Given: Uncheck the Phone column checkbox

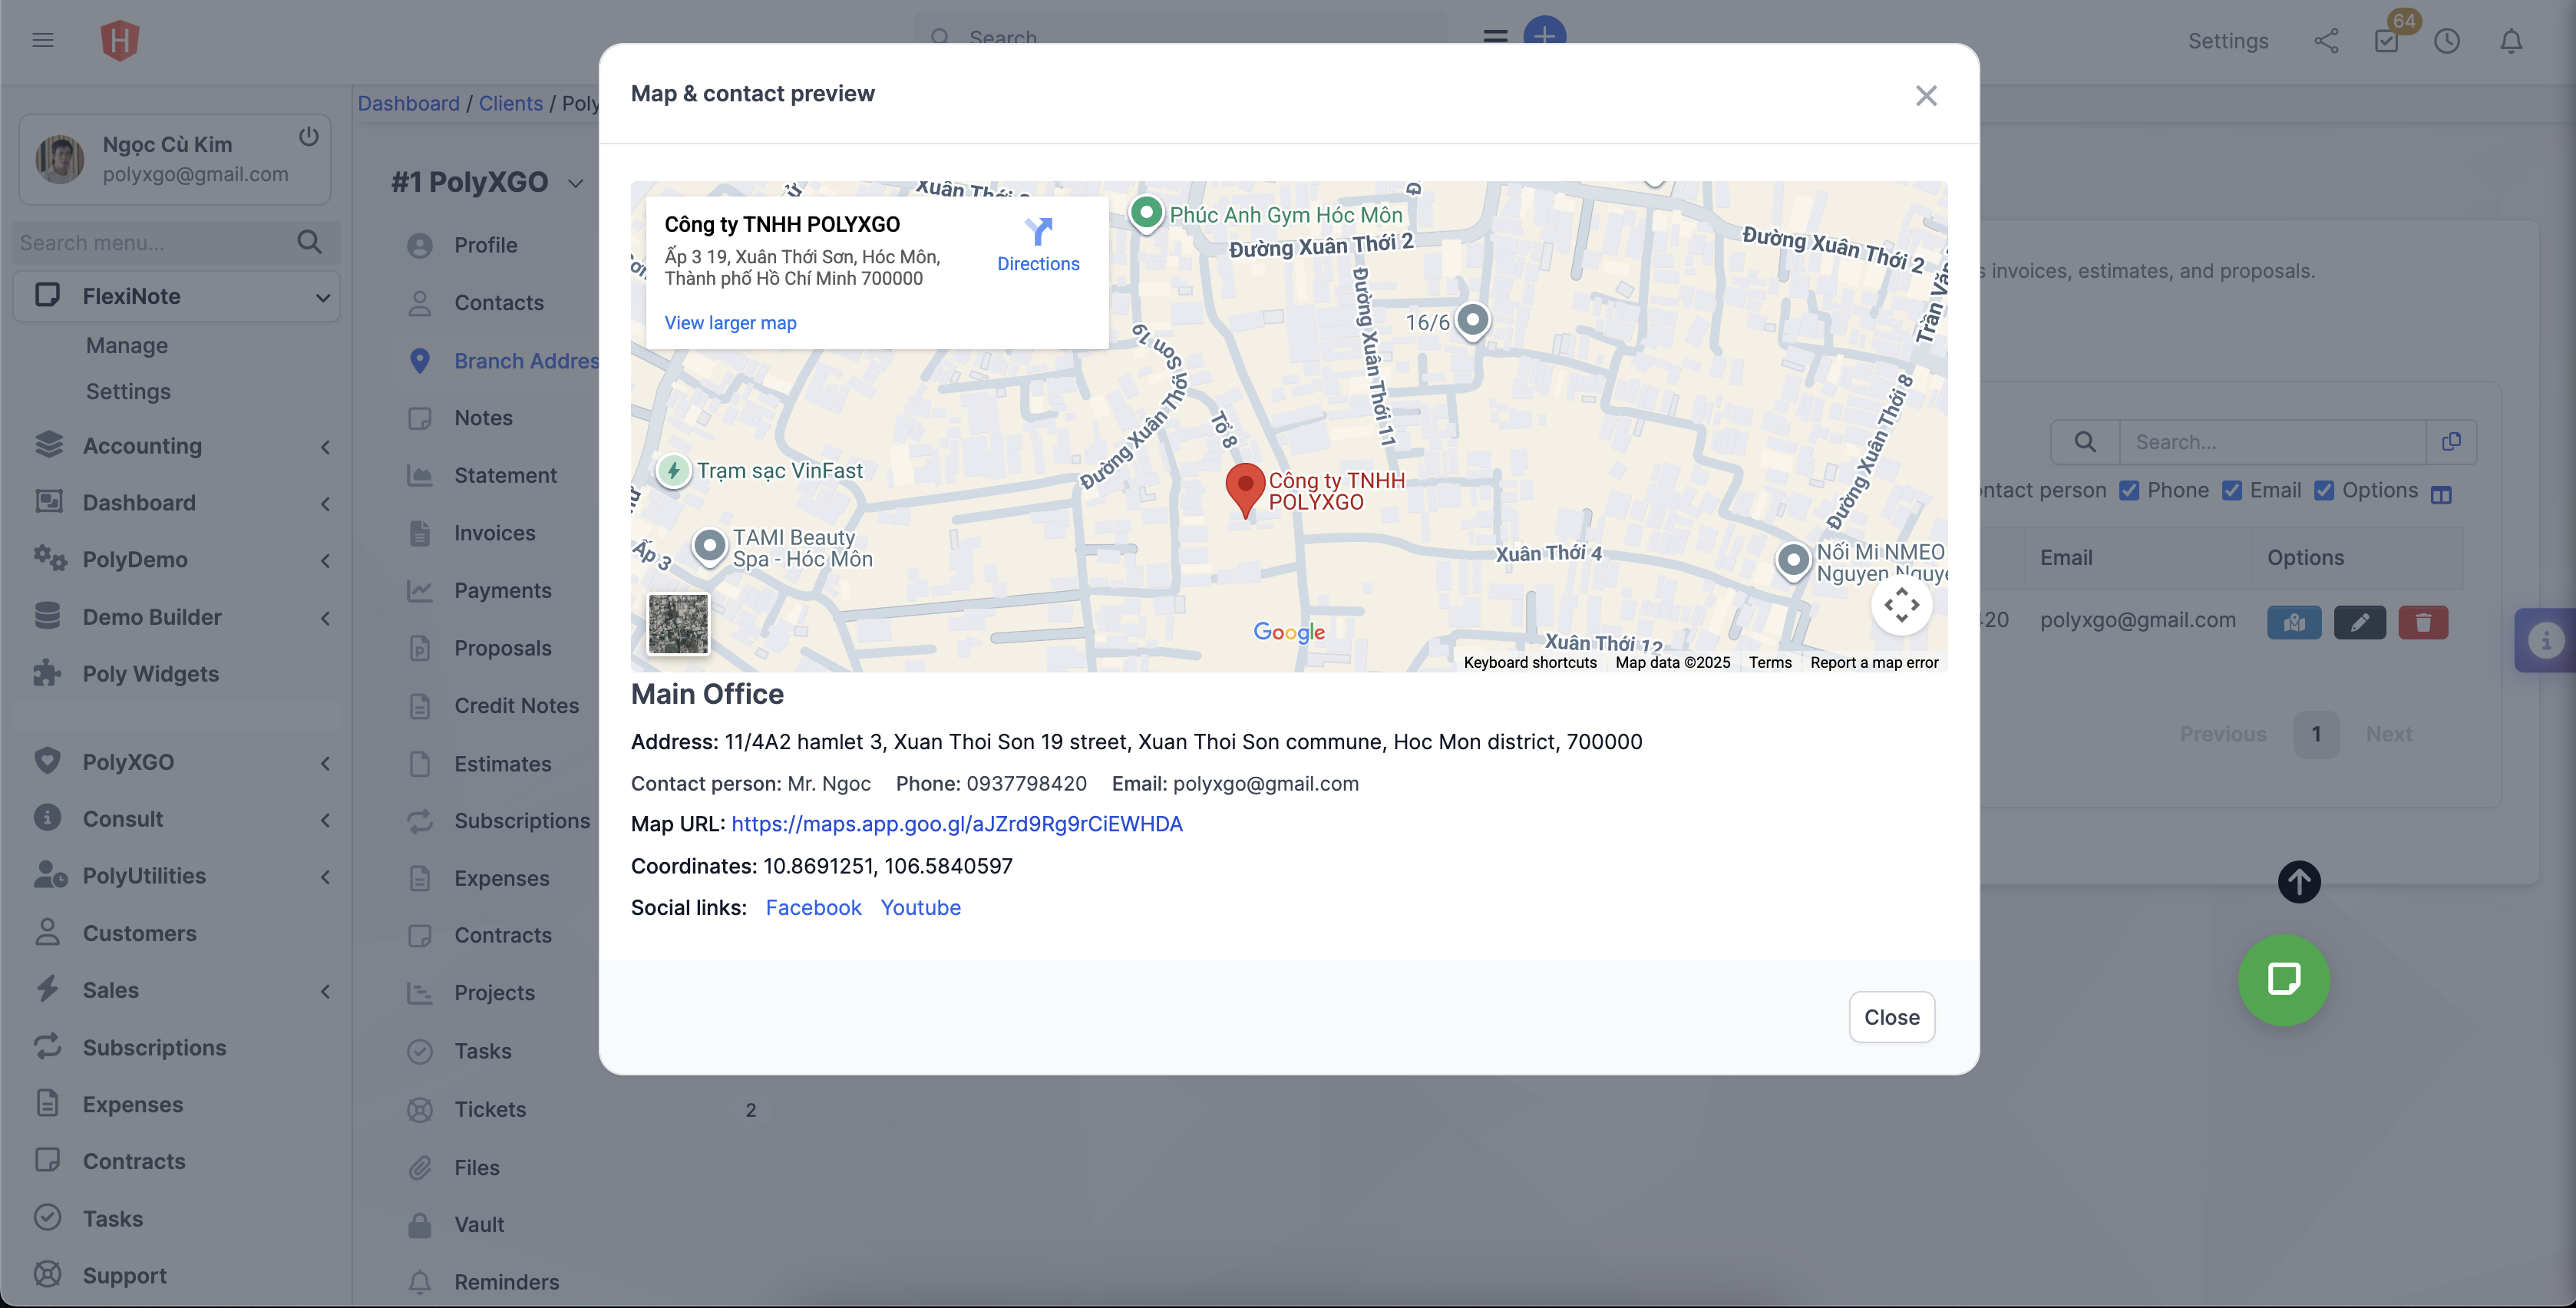Looking at the screenshot, I should [x=2130, y=490].
